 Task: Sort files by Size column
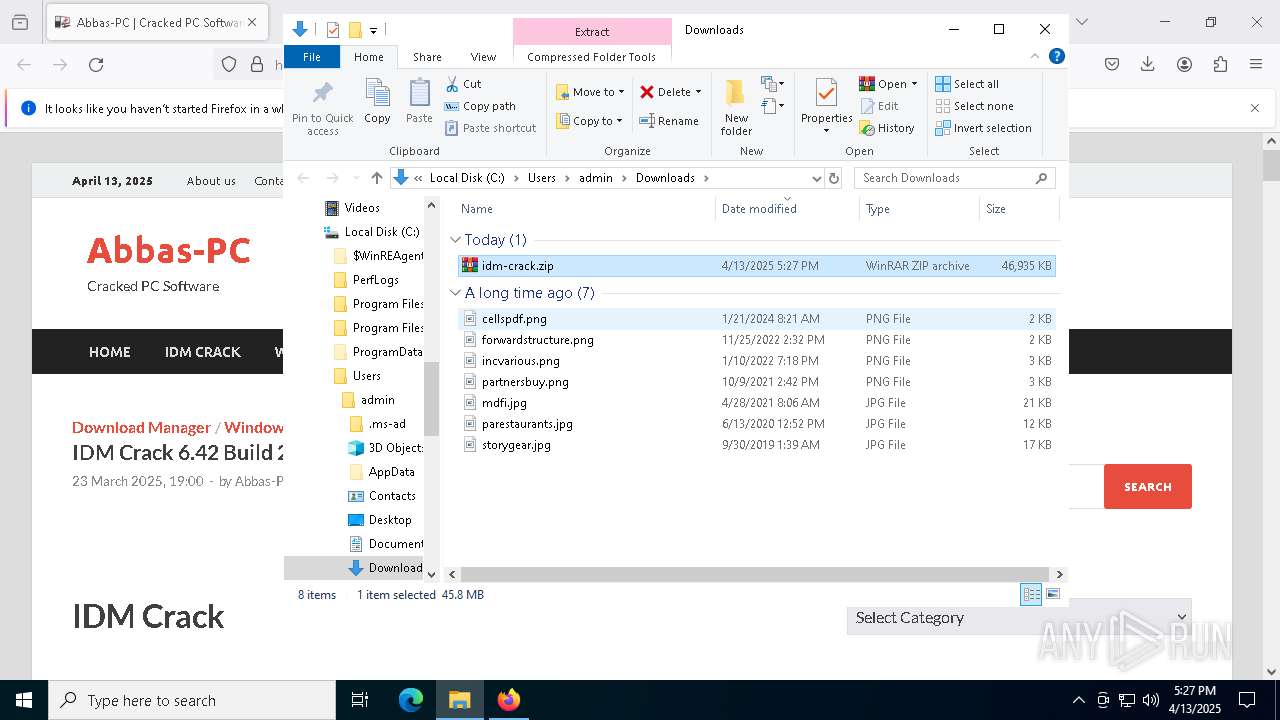pos(1017,209)
